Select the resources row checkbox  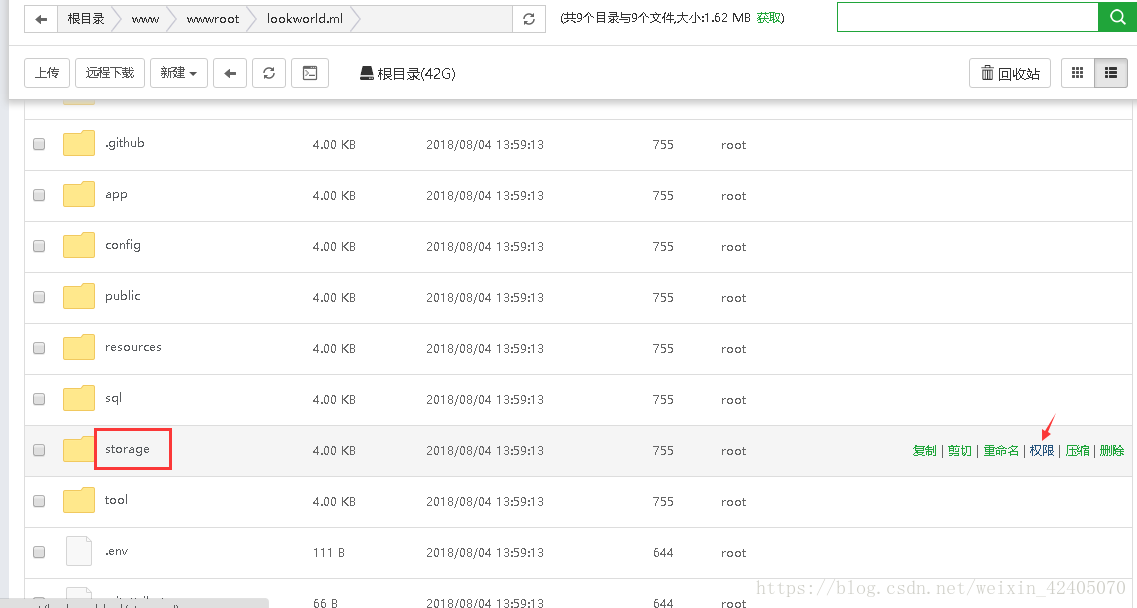pyautogui.click(x=39, y=348)
